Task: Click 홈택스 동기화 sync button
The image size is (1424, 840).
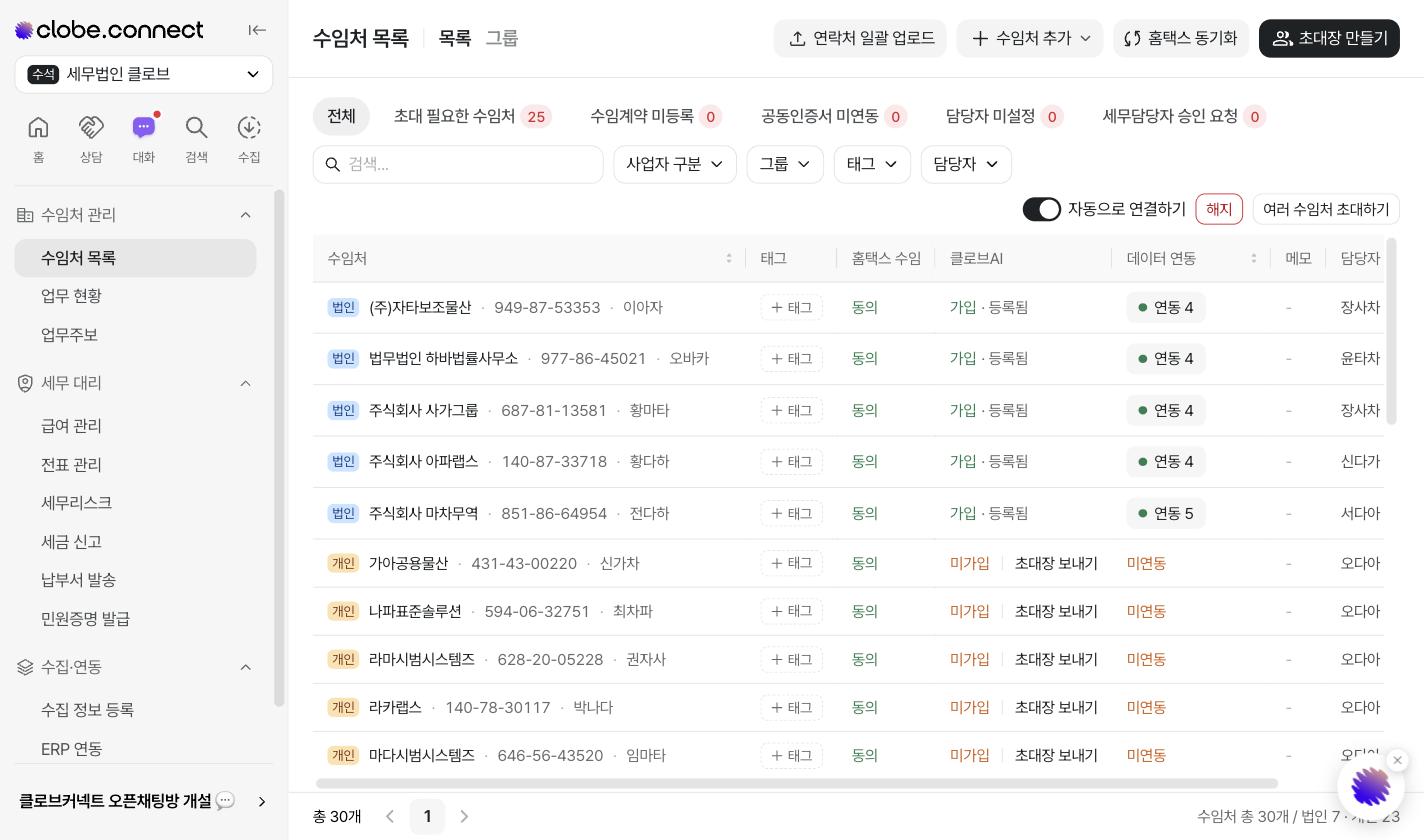Action: point(1181,38)
